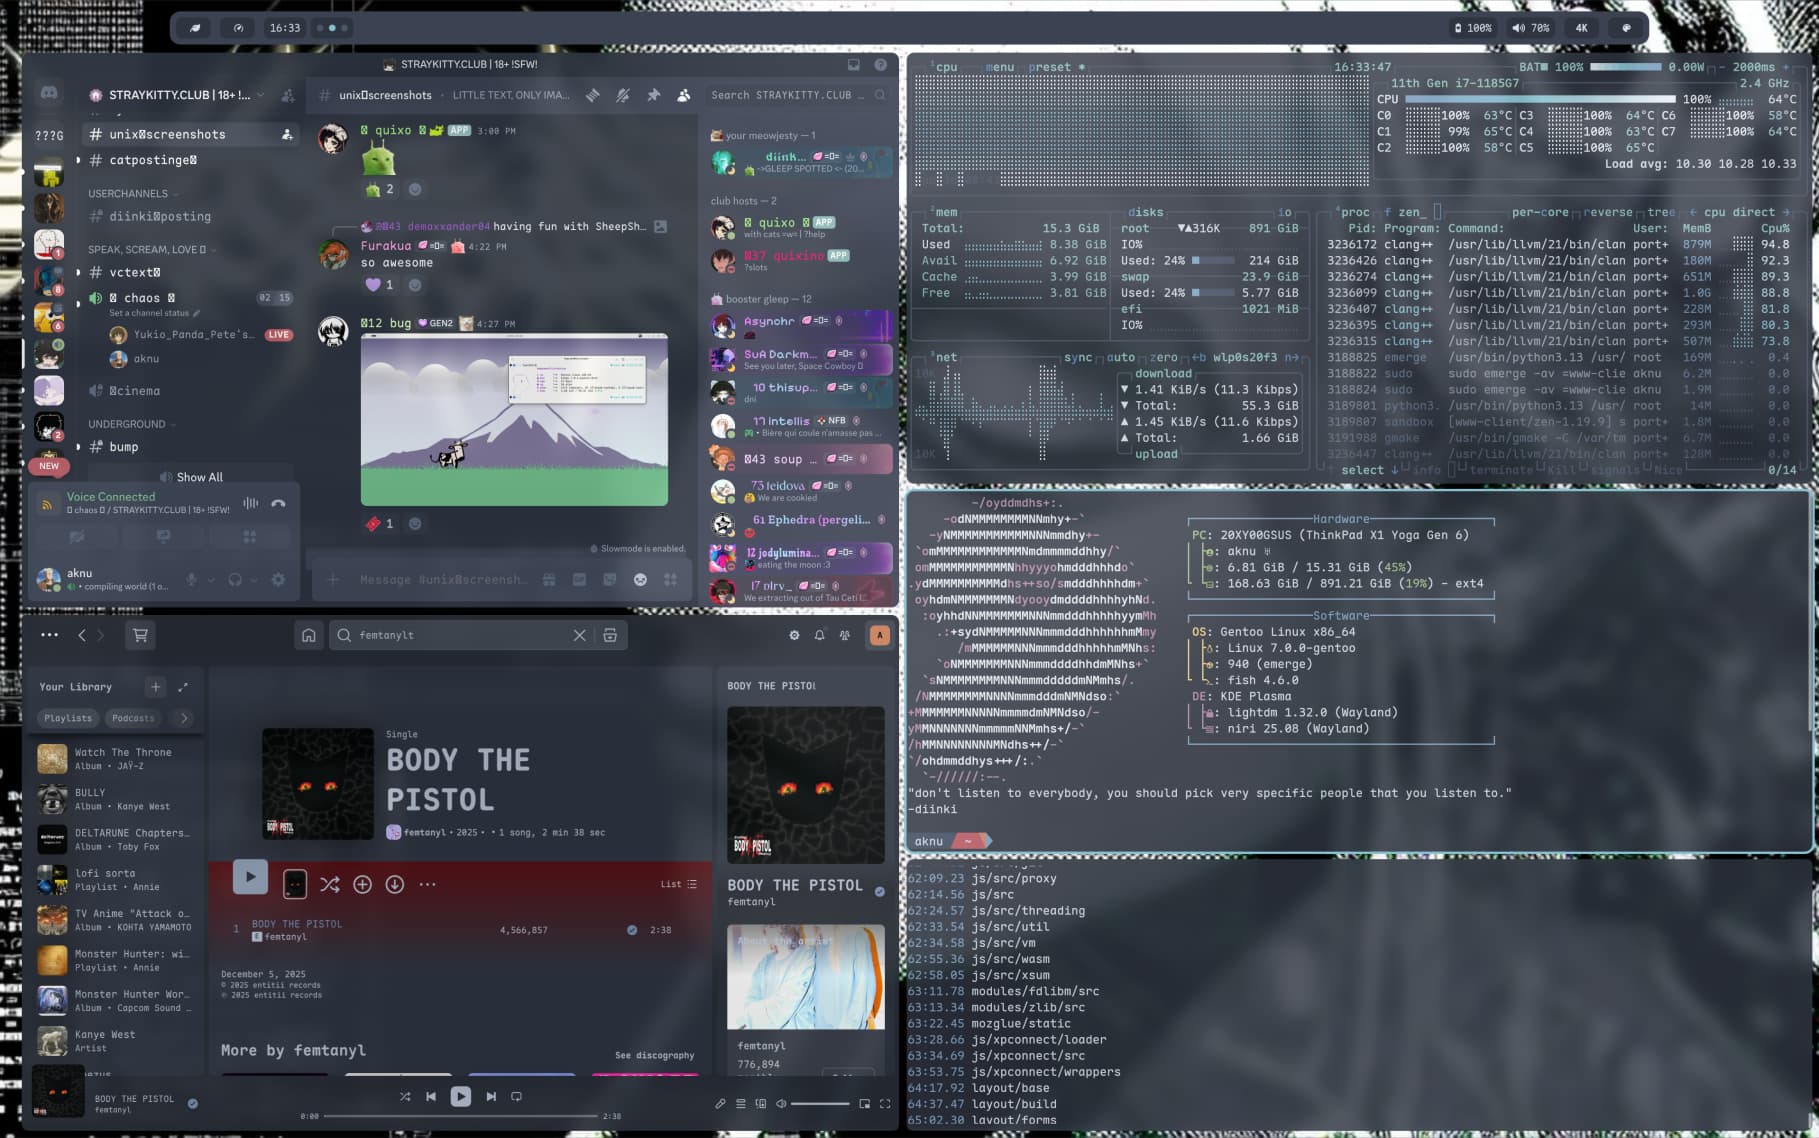Skip to next track in Spotify
This screenshot has width=1819, height=1138.
coord(491,1096)
